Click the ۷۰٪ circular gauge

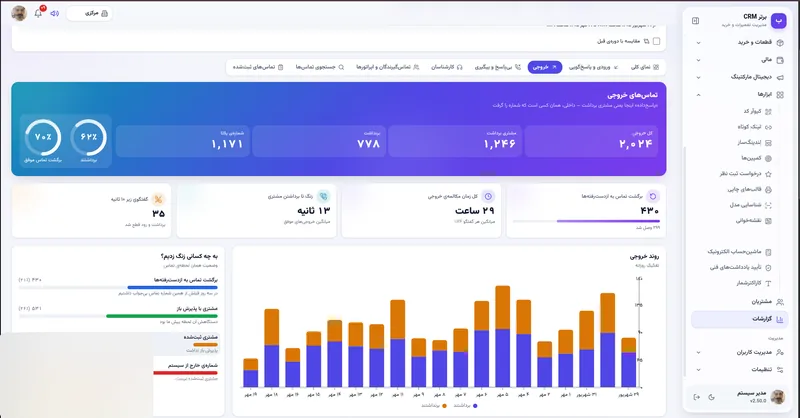(x=43, y=137)
